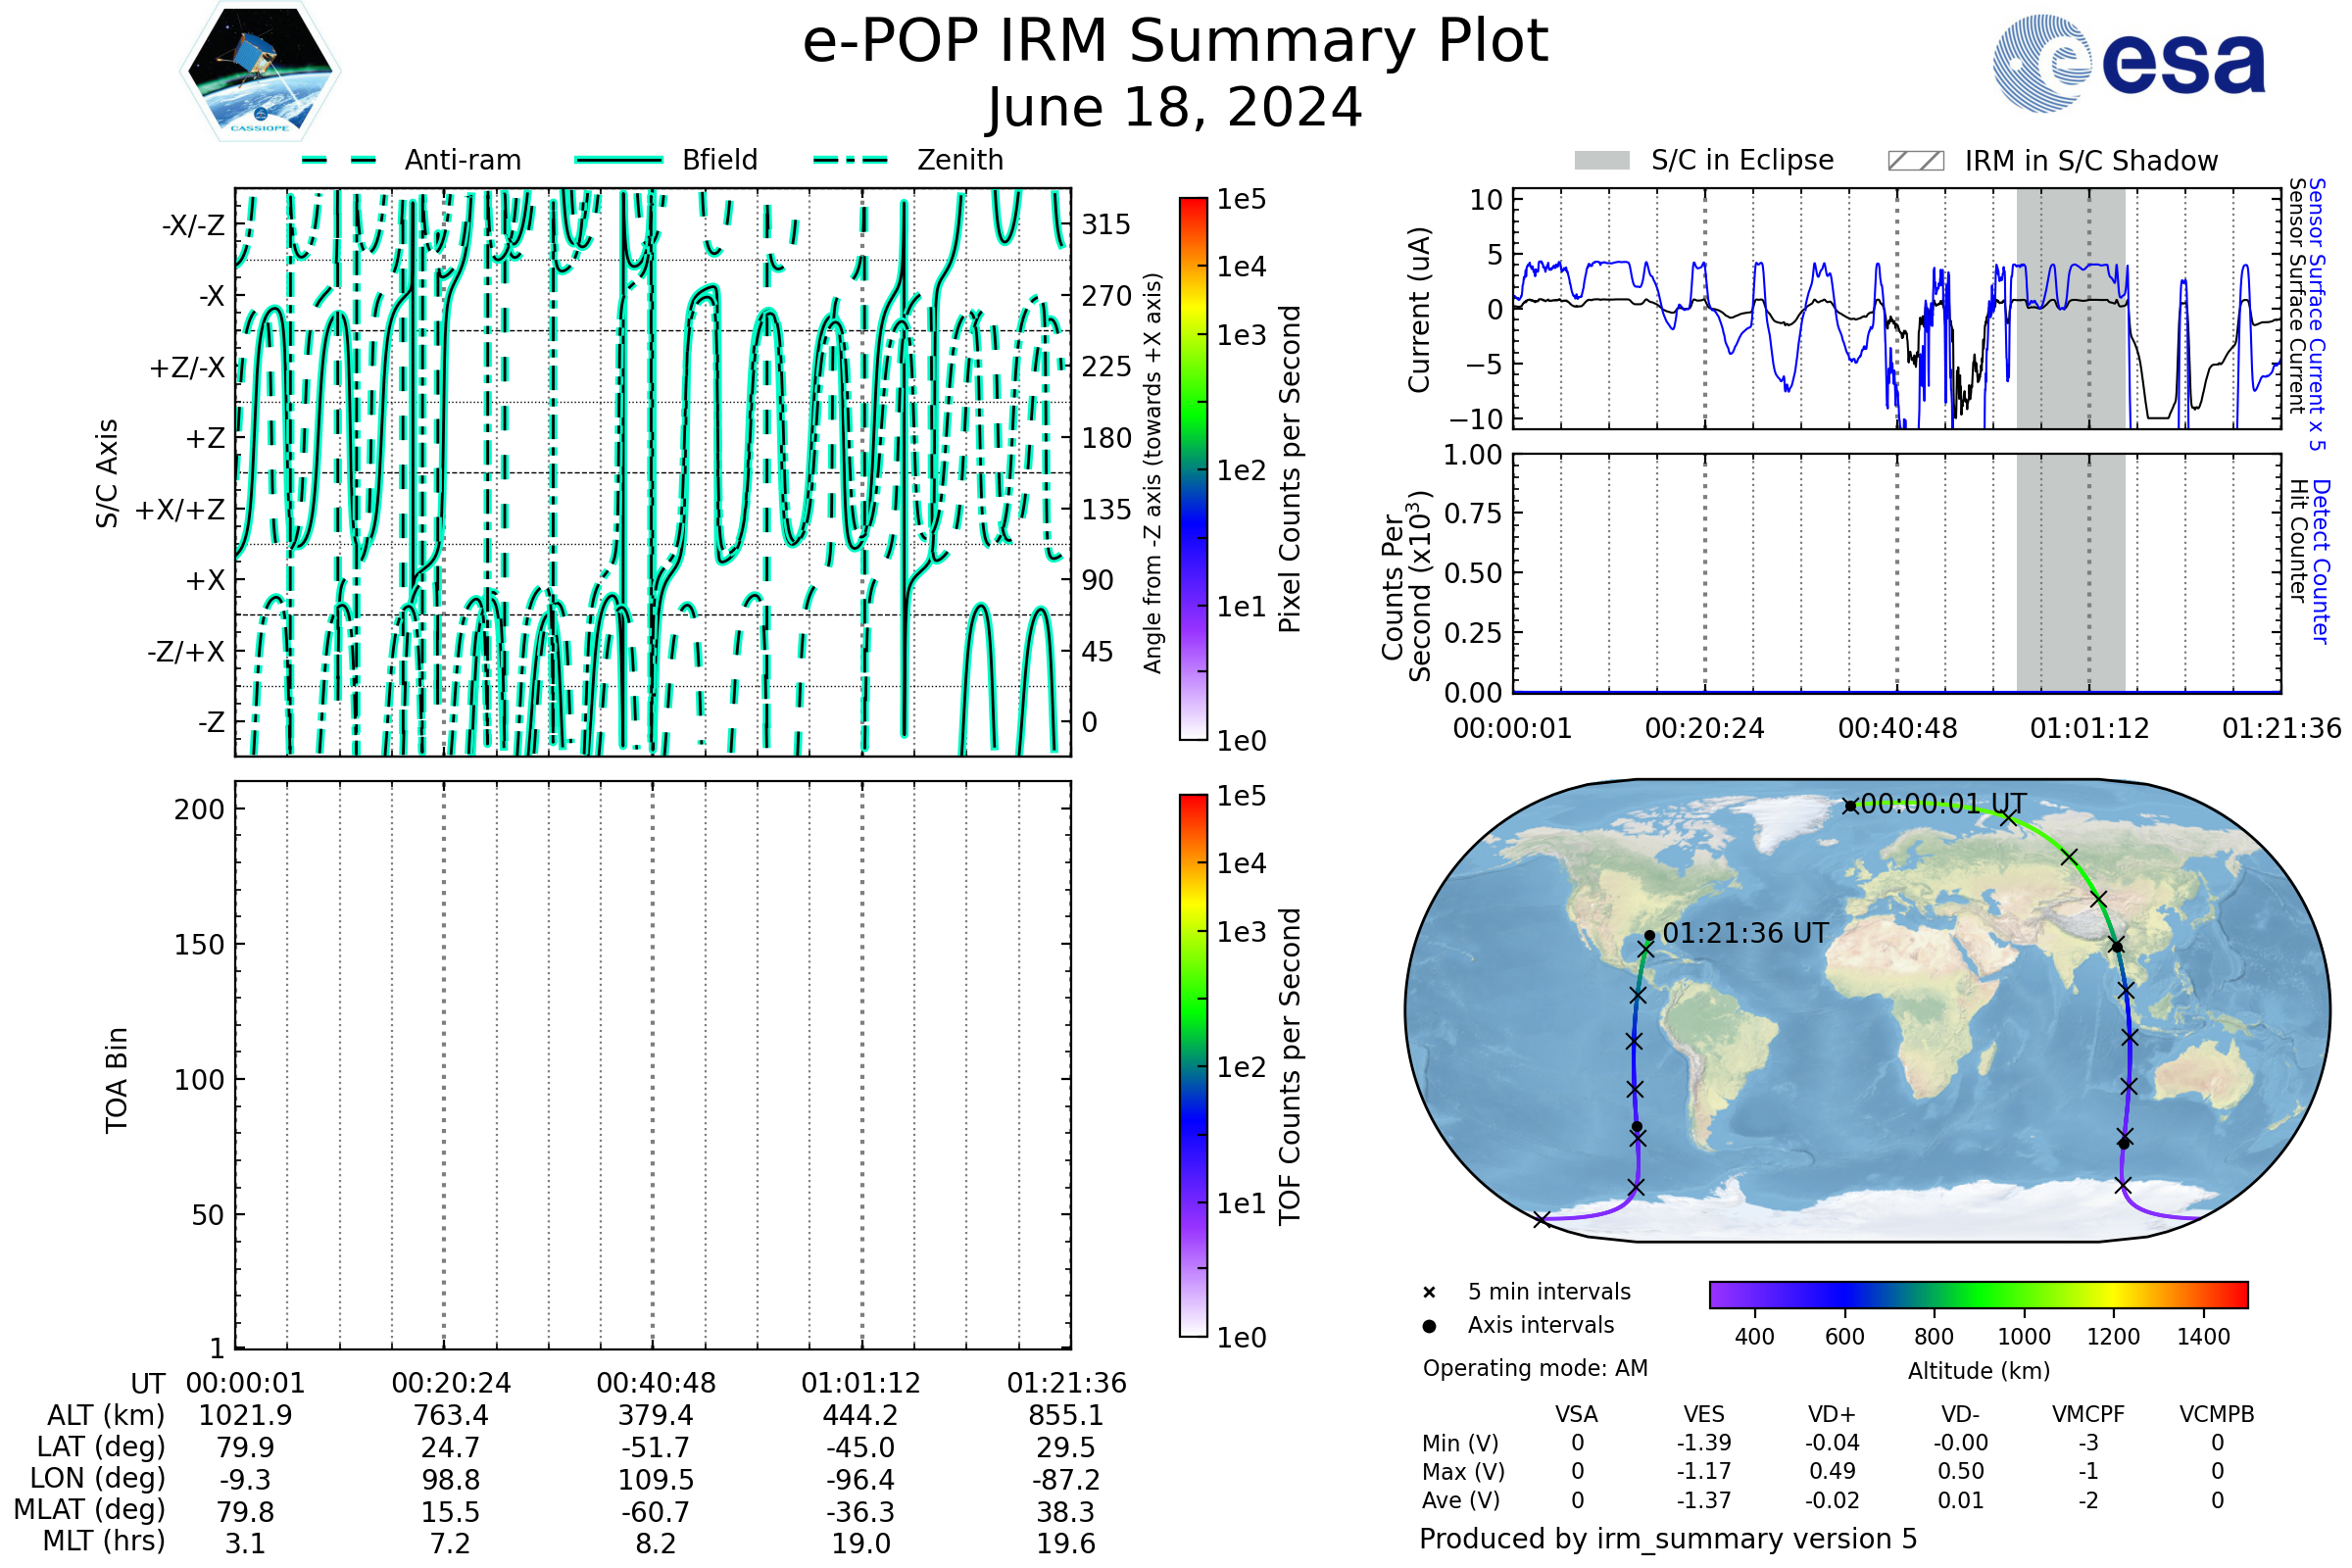Viewport: 2352px width, 1568px height.
Task: Click the 01:21:36 UT map end label
Action: click(1745, 934)
